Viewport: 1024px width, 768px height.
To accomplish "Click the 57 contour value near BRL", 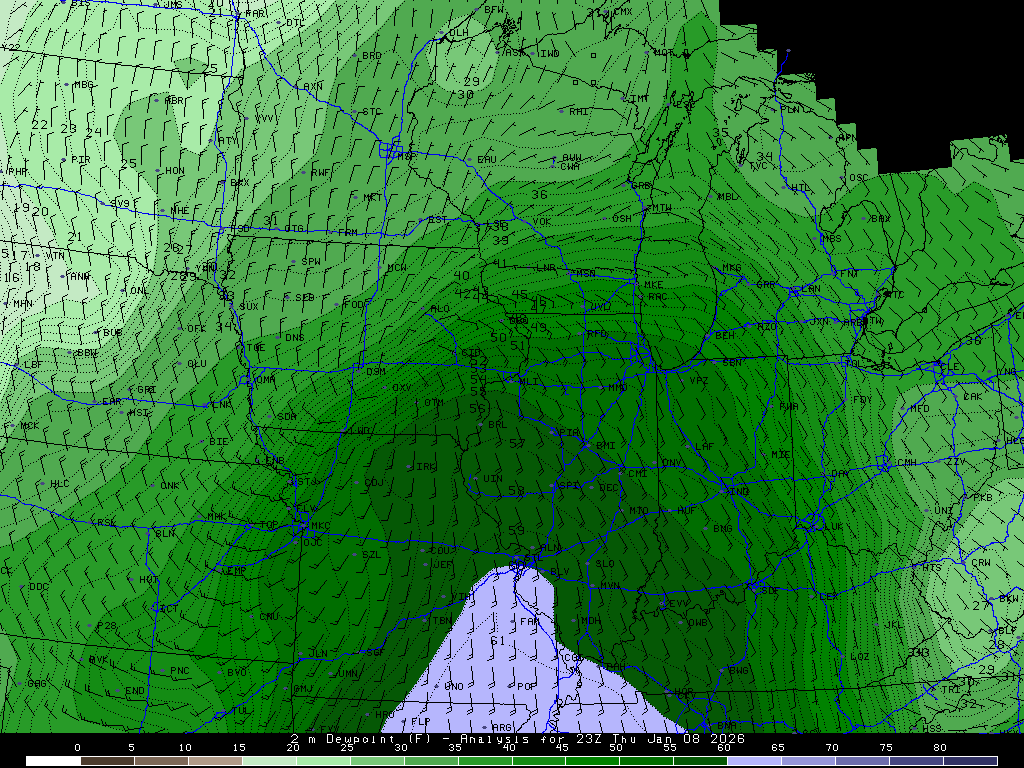I will pos(517,443).
